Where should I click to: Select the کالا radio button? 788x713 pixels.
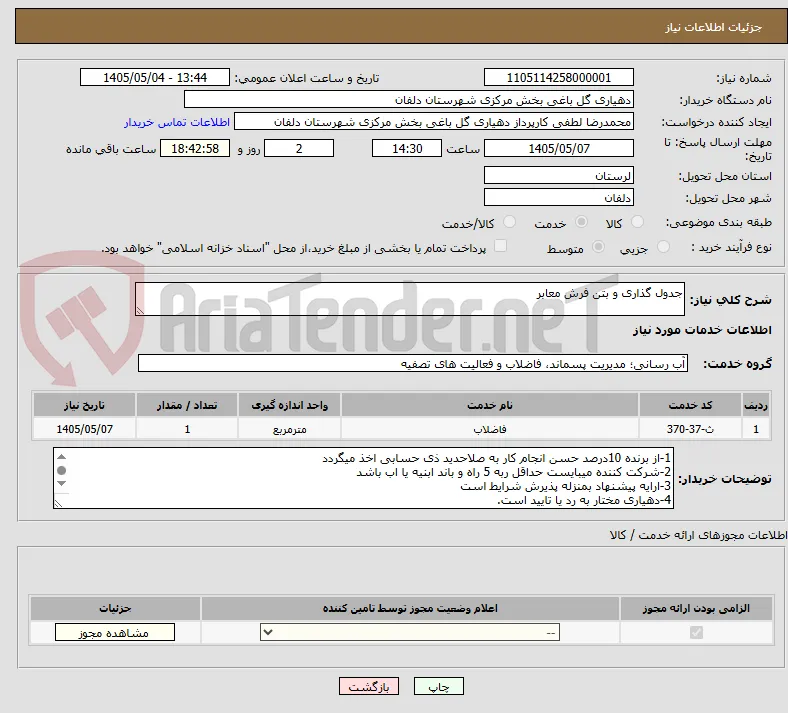pos(637,222)
